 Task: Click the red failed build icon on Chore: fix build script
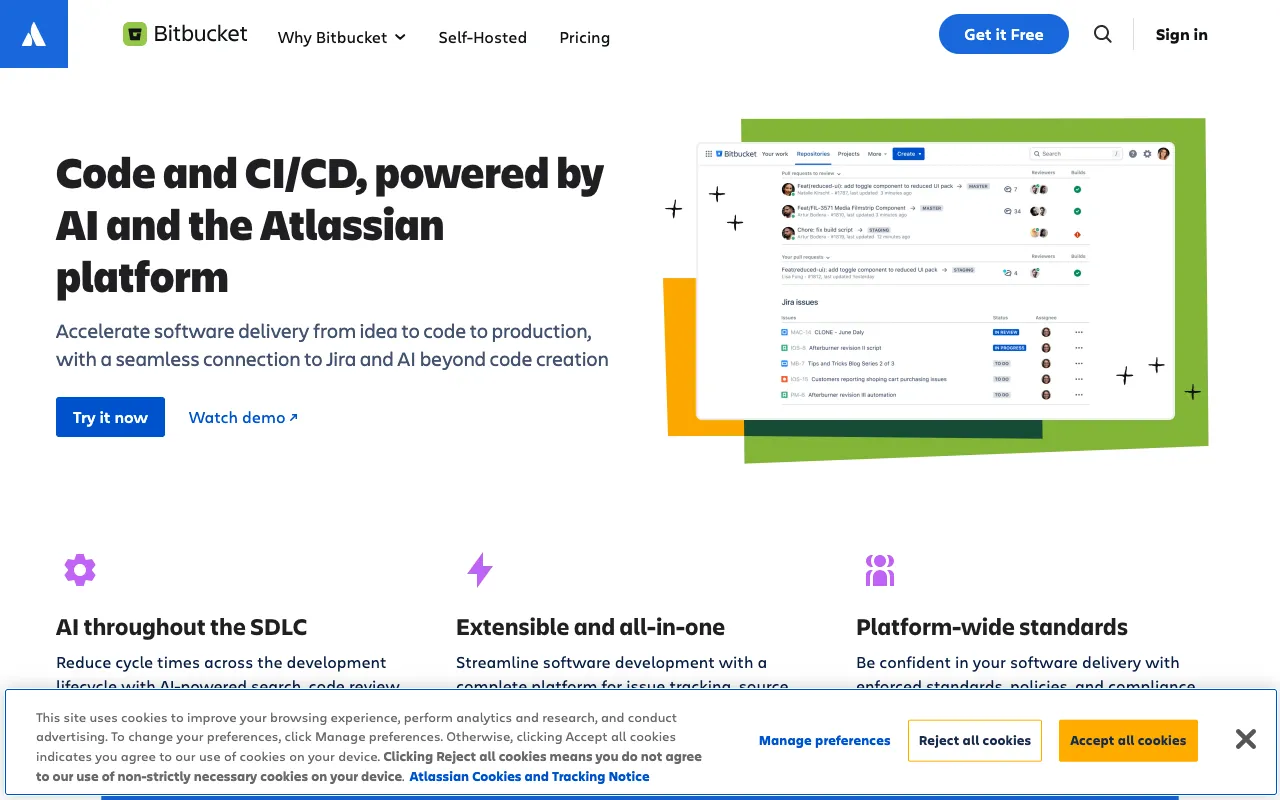point(1077,234)
